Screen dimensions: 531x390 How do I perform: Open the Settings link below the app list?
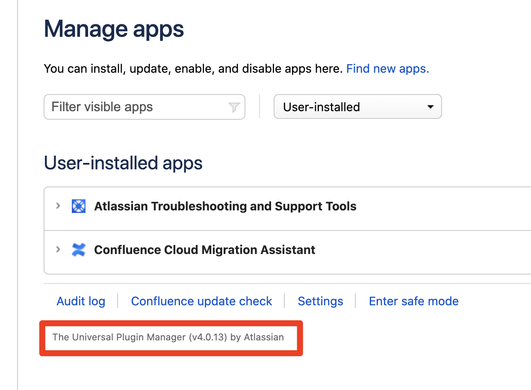(x=320, y=301)
